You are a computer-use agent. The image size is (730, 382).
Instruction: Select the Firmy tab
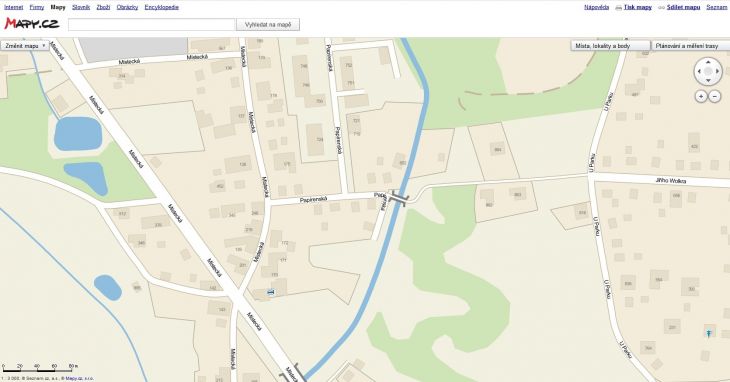tap(36, 7)
